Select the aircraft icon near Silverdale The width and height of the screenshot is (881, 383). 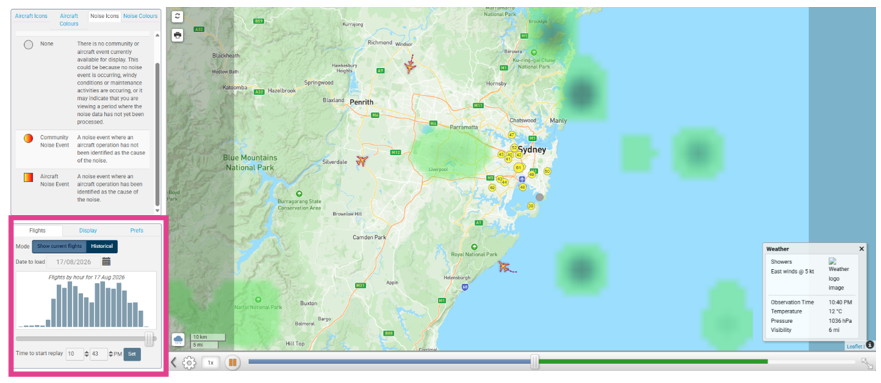pyautogui.click(x=362, y=161)
